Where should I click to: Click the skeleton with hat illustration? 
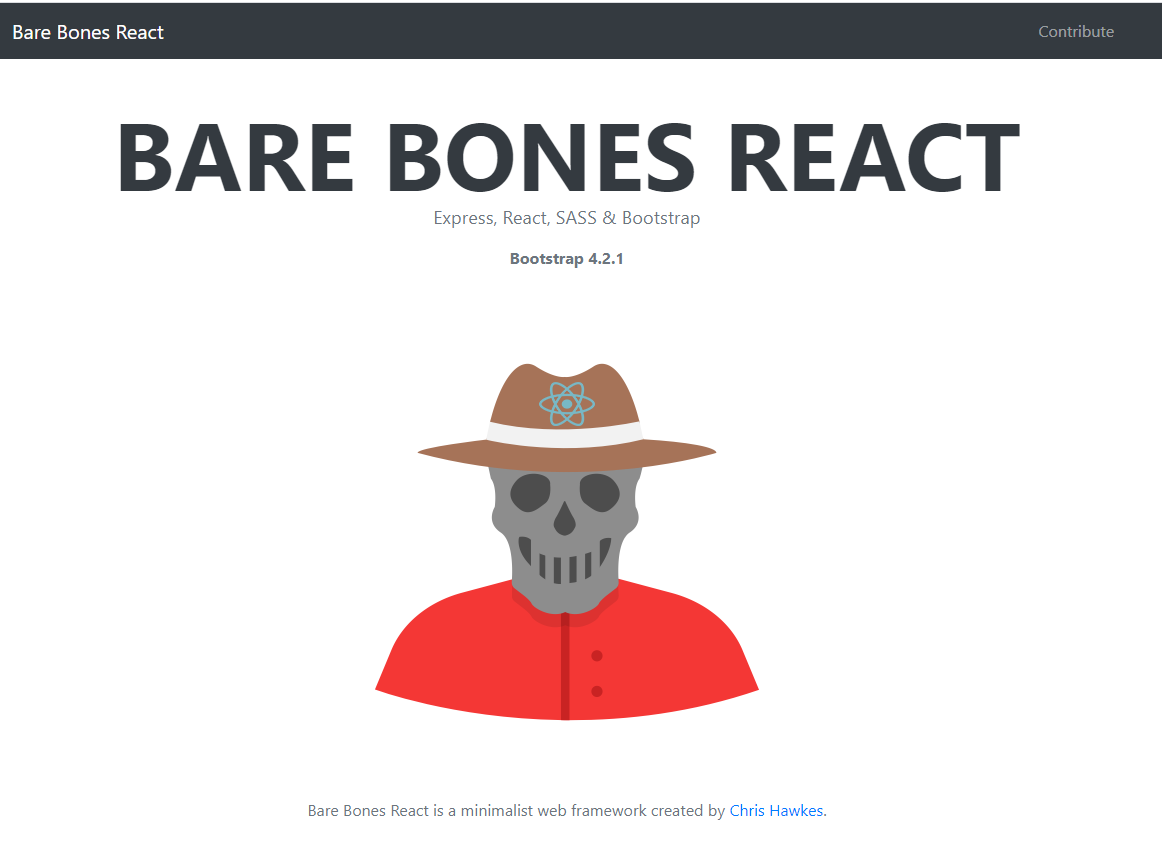(x=567, y=542)
